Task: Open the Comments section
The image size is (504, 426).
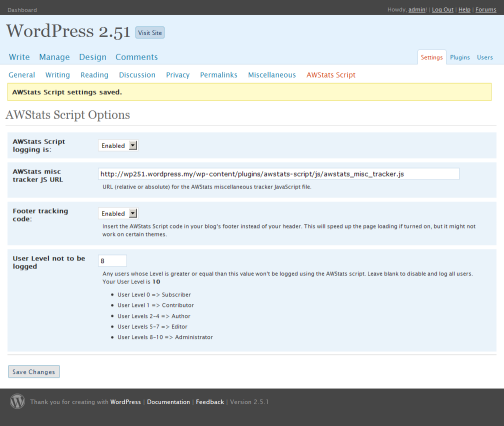Action: (137, 57)
